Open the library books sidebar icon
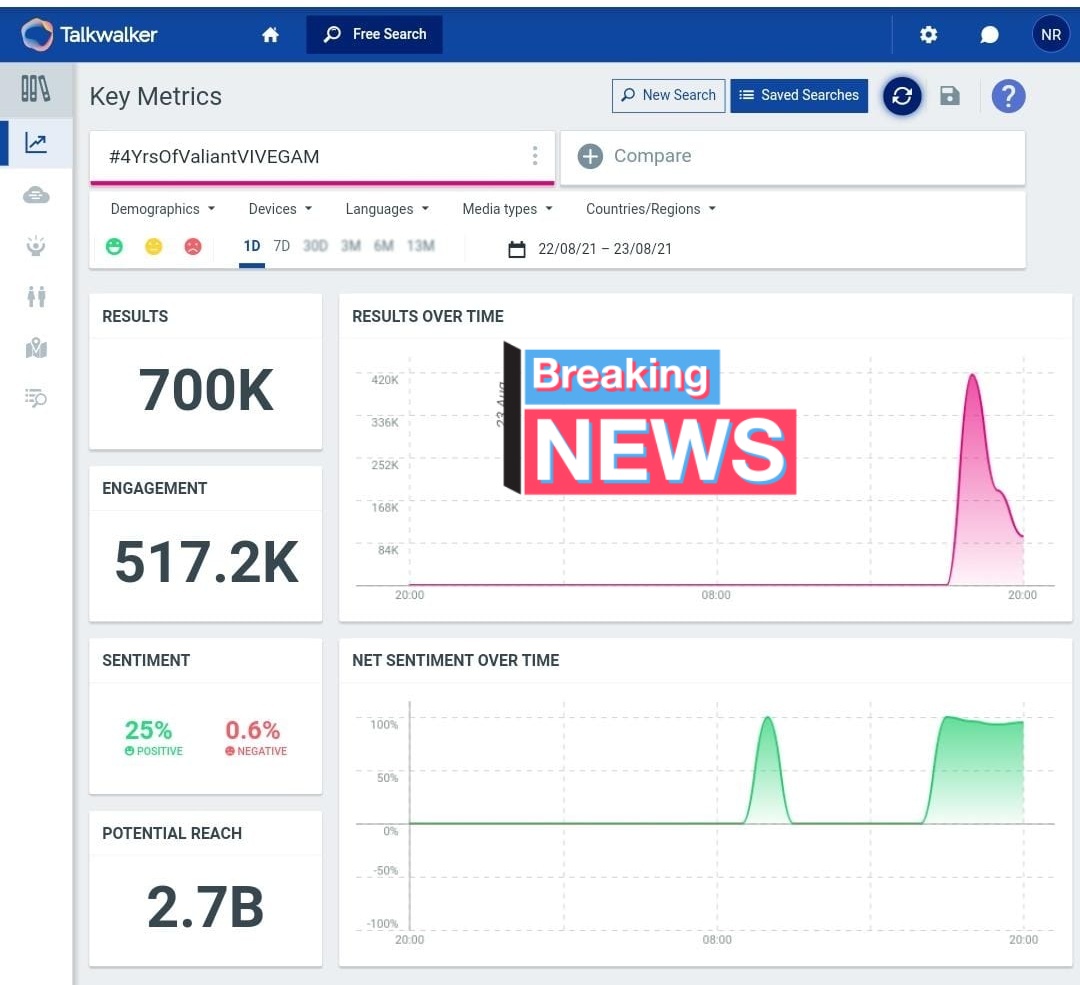The height and width of the screenshot is (985, 1080). (36, 90)
